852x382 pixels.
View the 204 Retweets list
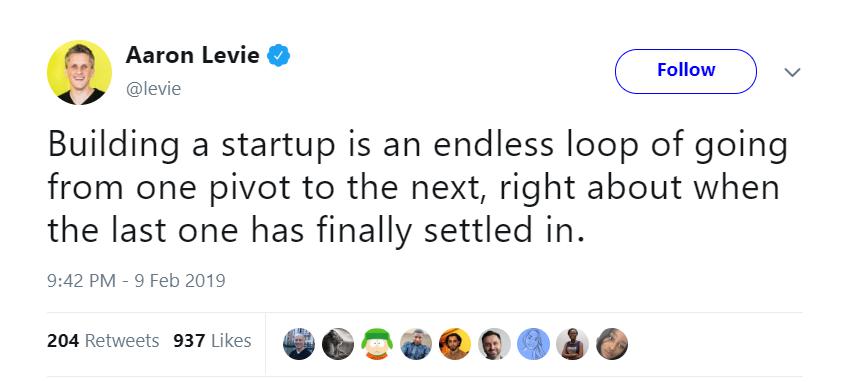click(103, 341)
